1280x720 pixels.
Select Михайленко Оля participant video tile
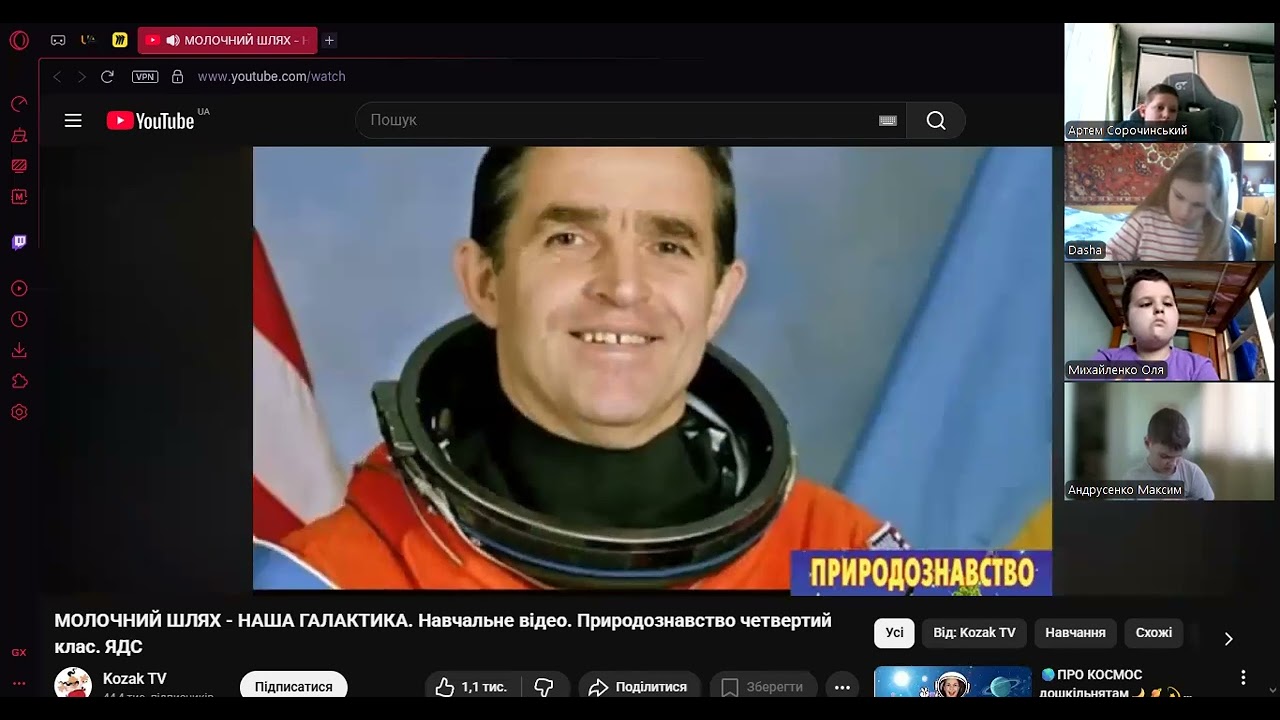pyautogui.click(x=1169, y=321)
